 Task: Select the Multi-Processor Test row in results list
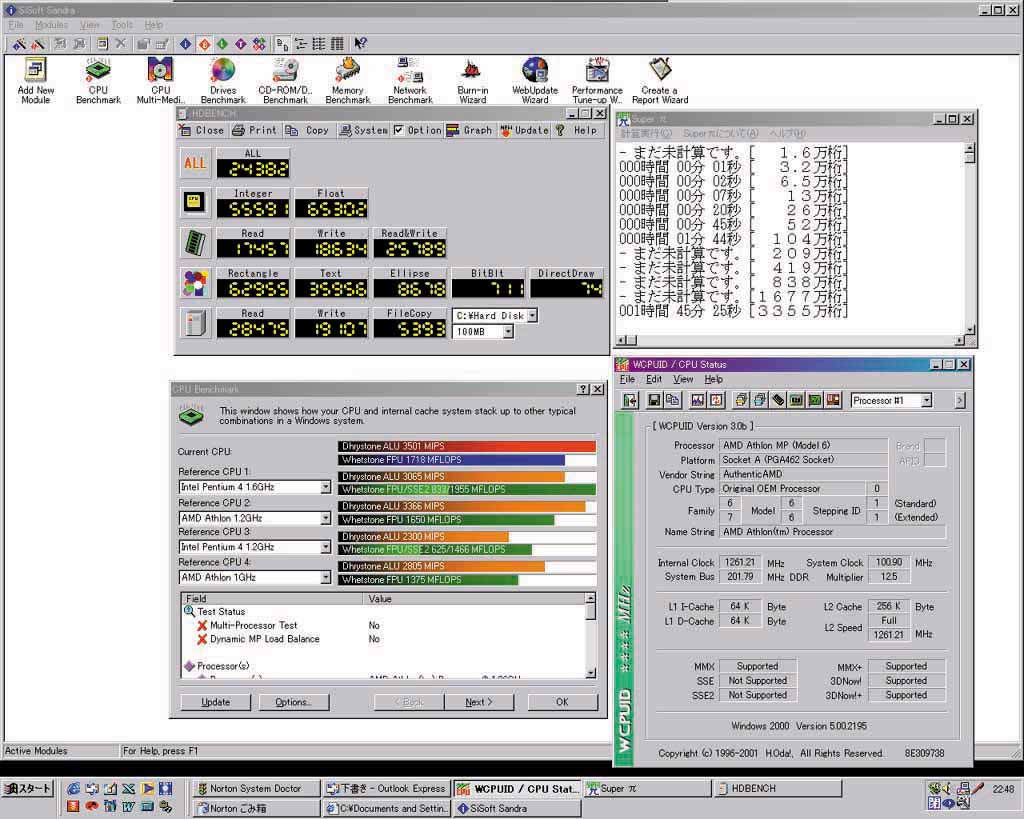(x=388, y=625)
